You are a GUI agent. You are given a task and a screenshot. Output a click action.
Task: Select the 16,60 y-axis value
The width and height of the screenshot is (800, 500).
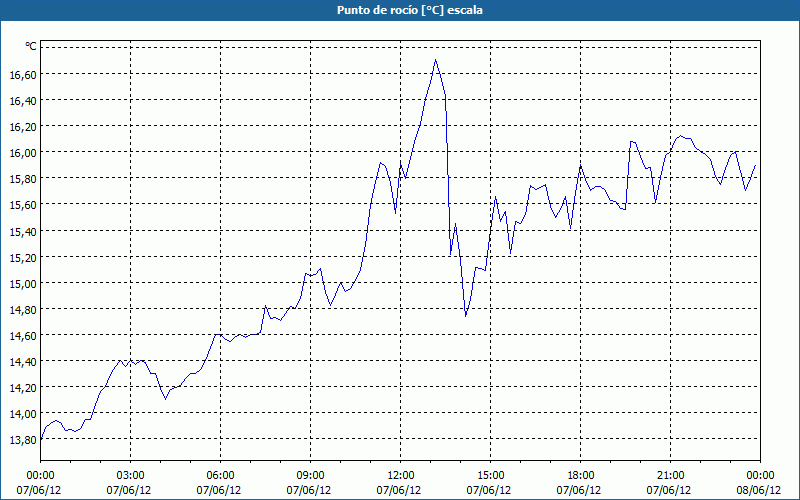pyautogui.click(x=23, y=74)
